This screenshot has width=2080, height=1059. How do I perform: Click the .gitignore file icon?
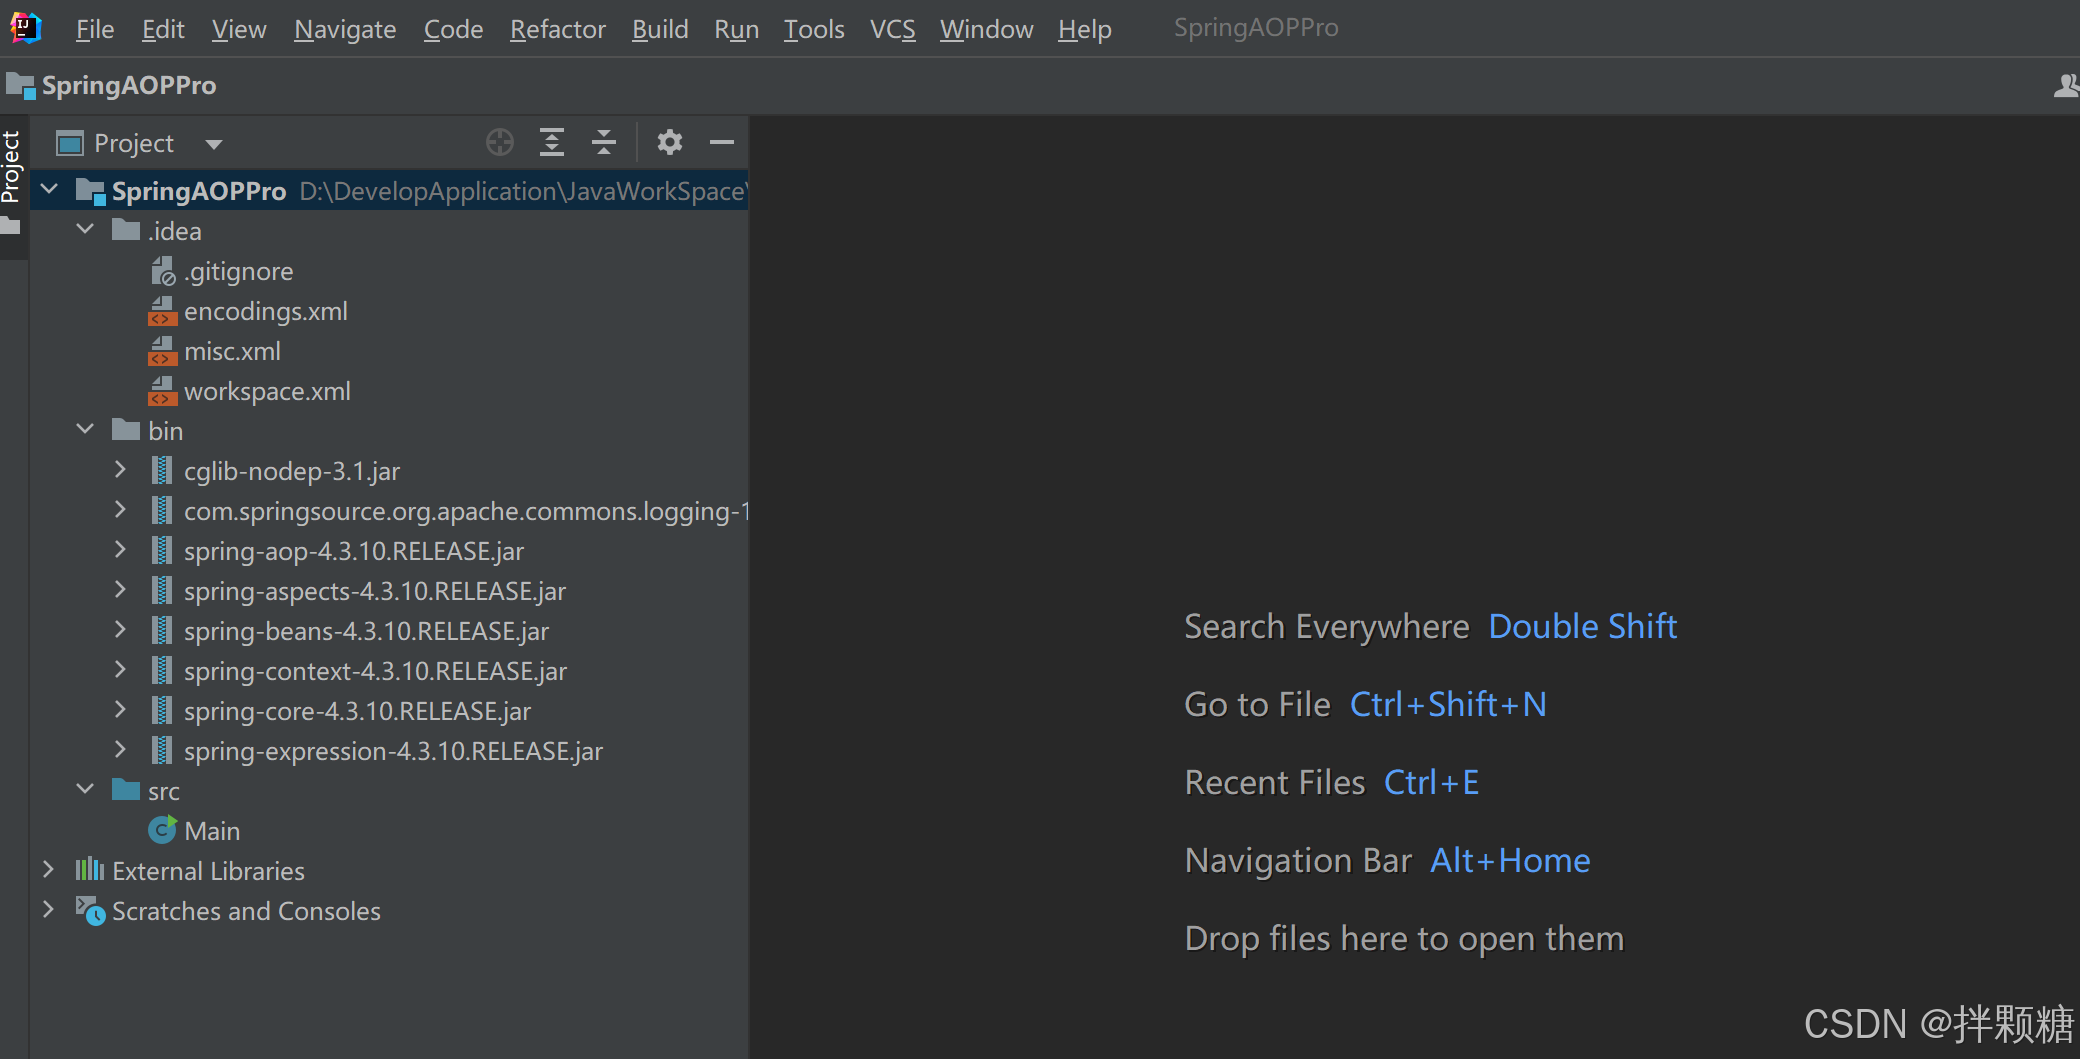163,271
